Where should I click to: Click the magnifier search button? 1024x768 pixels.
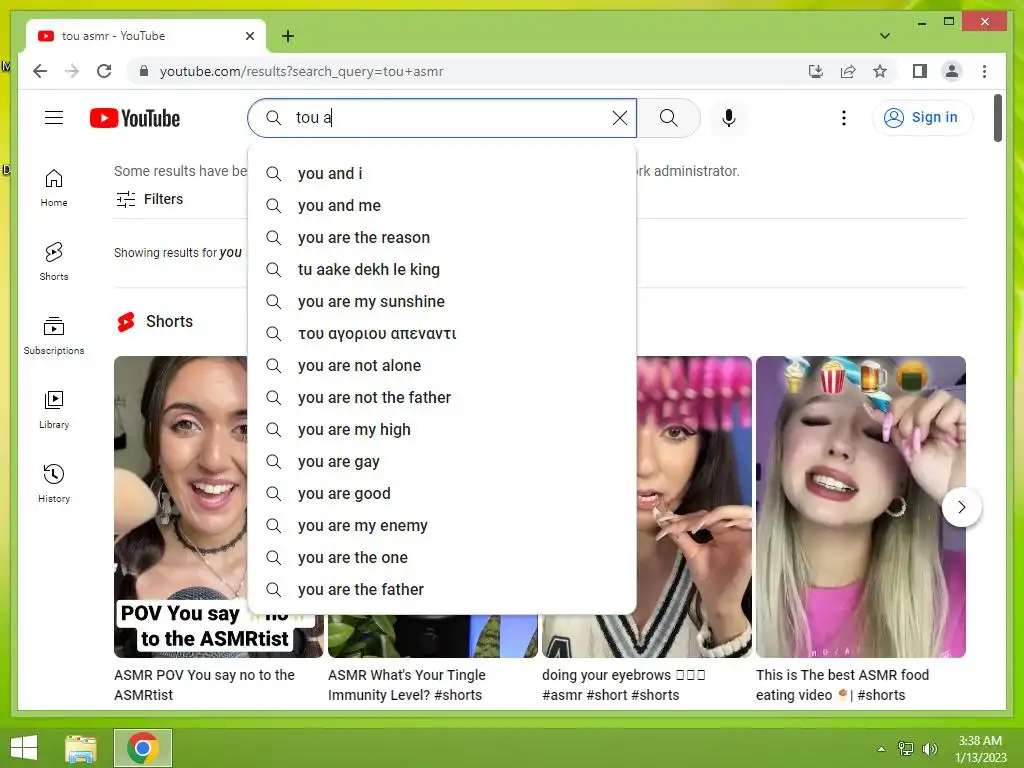click(668, 118)
